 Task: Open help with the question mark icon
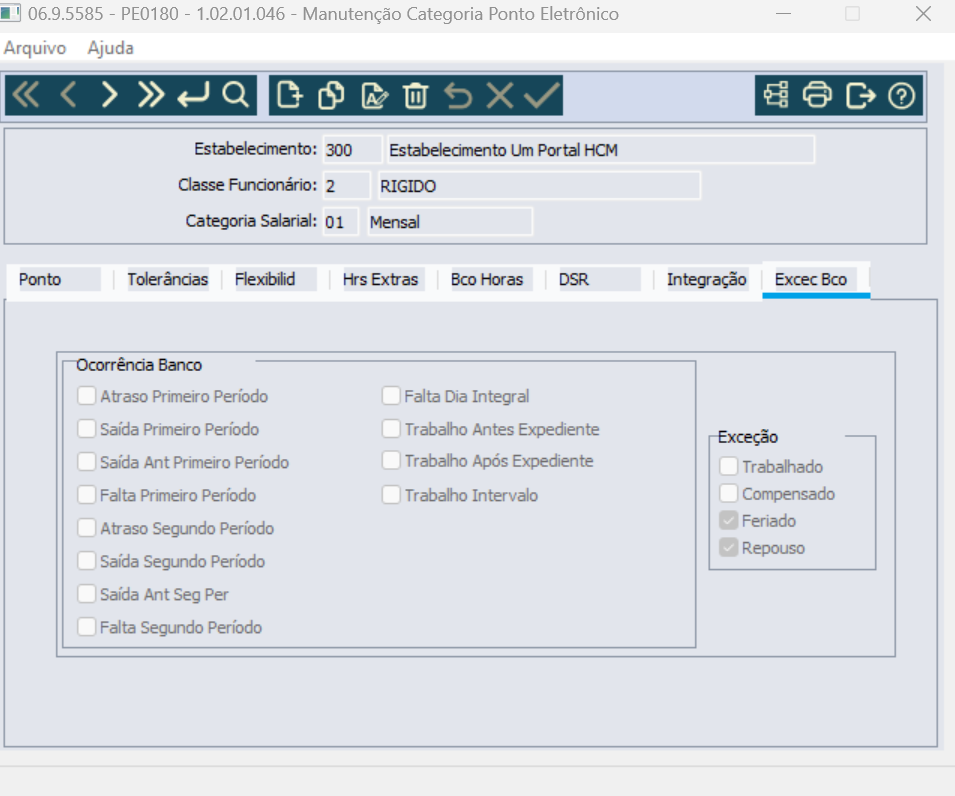(901, 95)
